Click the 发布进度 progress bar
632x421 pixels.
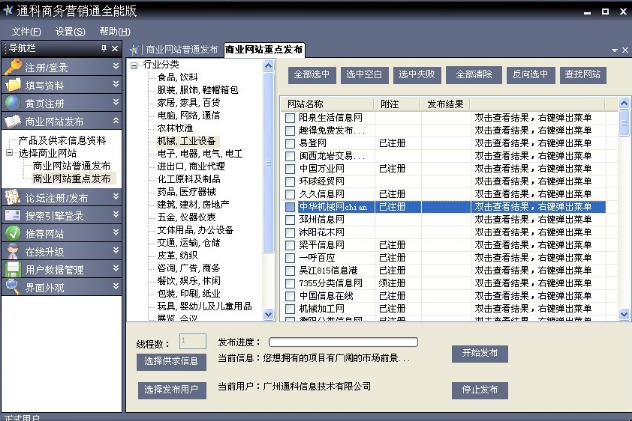[328, 342]
